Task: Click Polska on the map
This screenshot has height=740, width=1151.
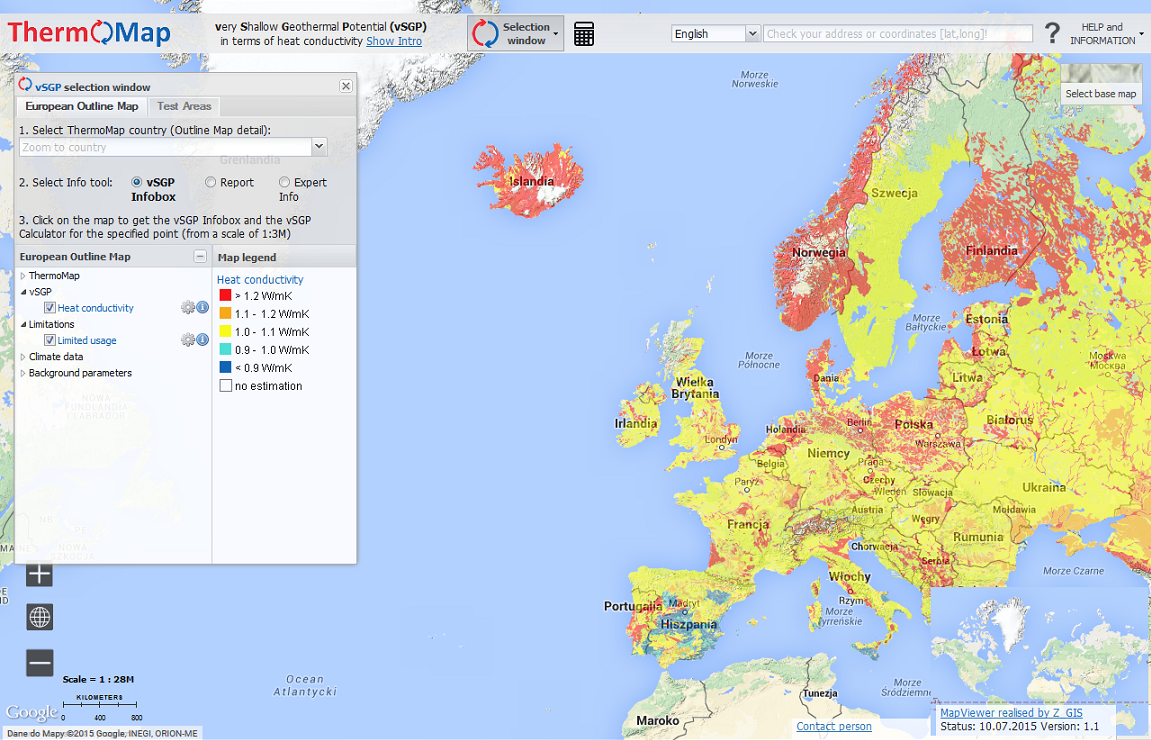Action: pyautogui.click(x=914, y=424)
